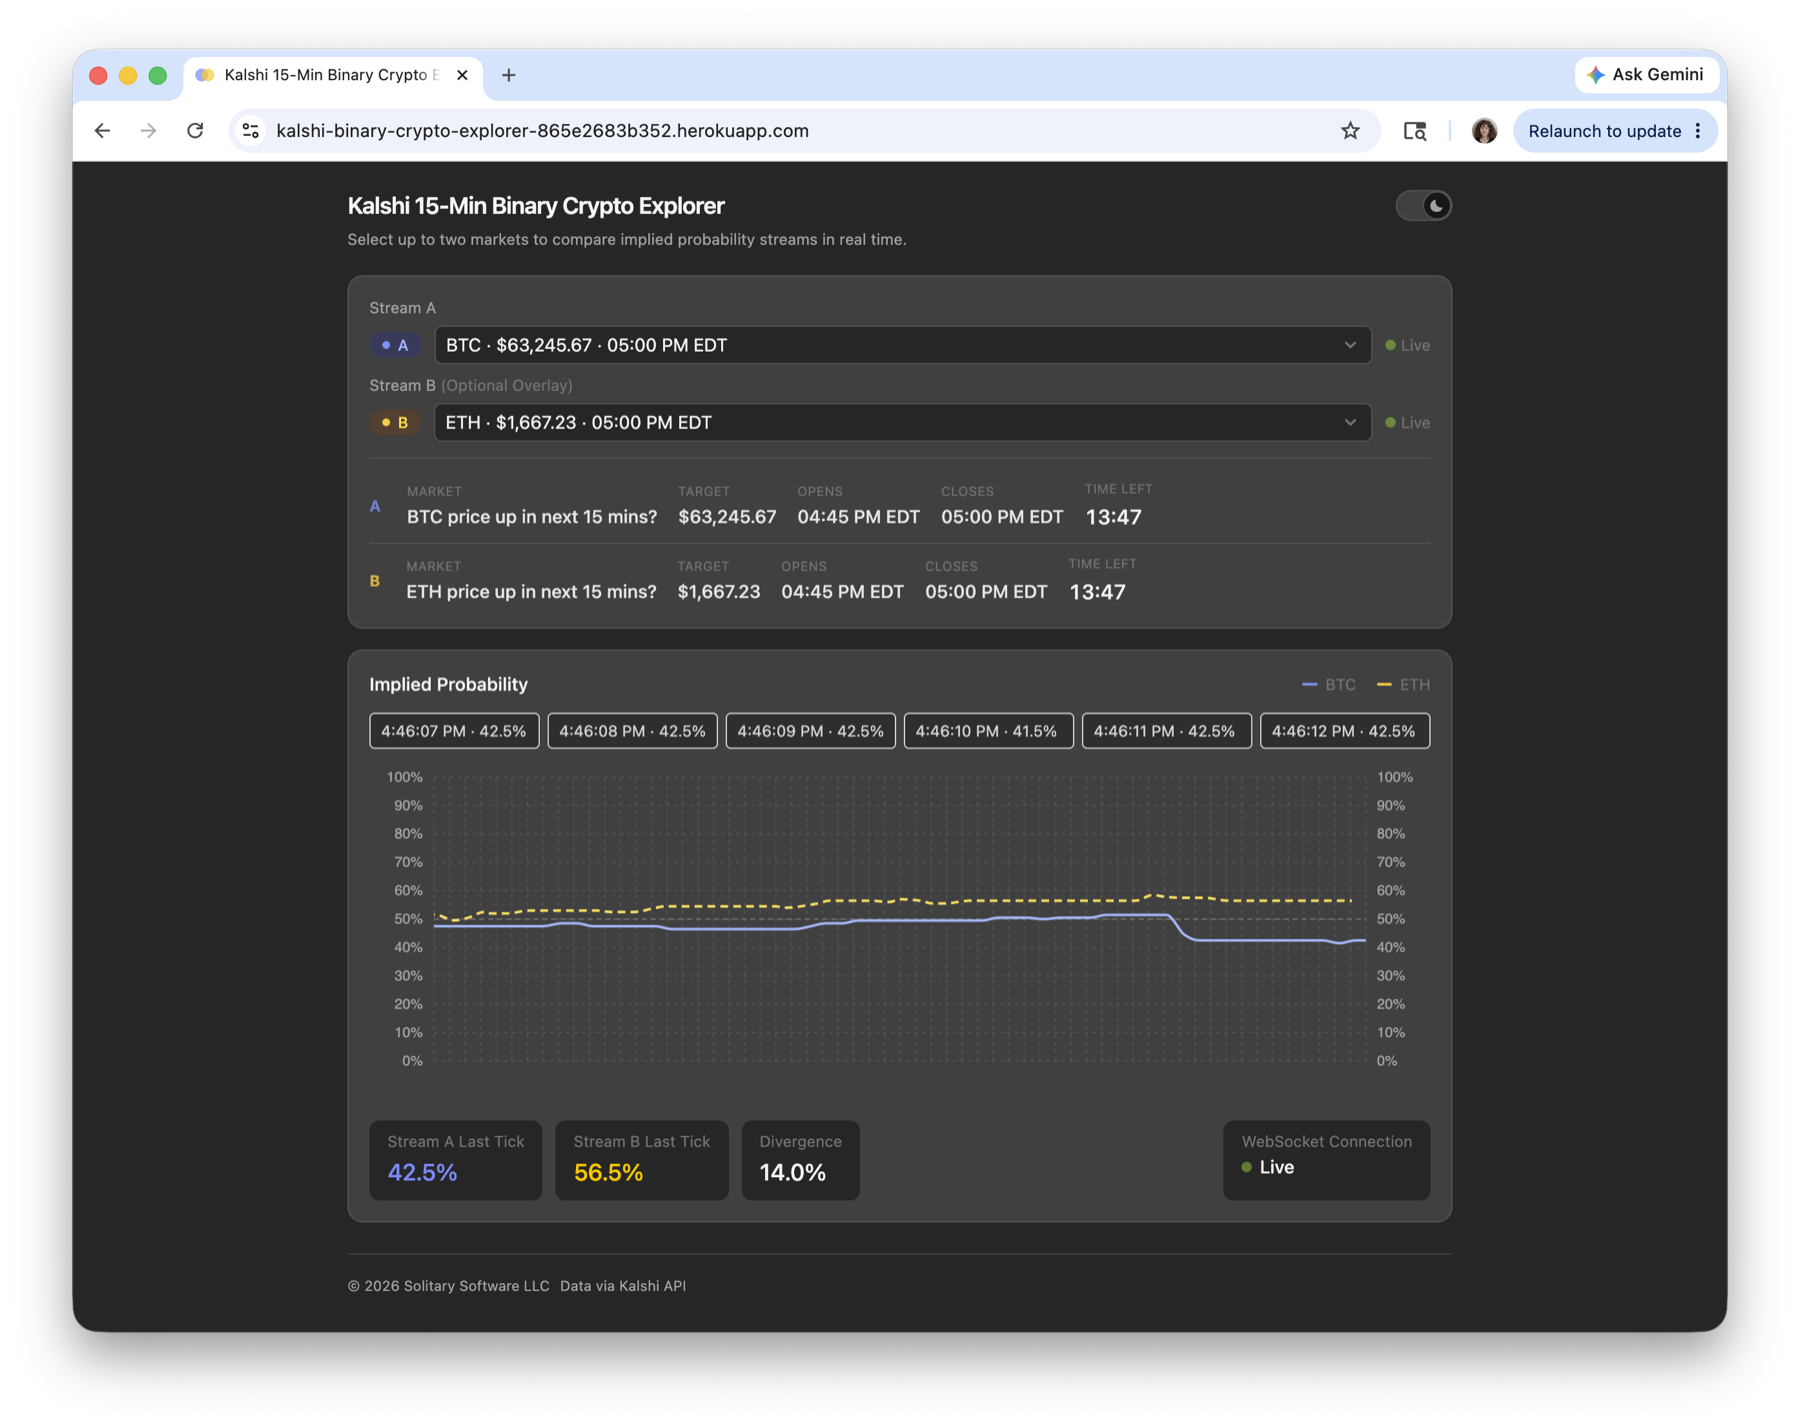Click the 4:46:08 PM · 42.5% tick chip
The height and width of the screenshot is (1428, 1800).
tap(632, 731)
